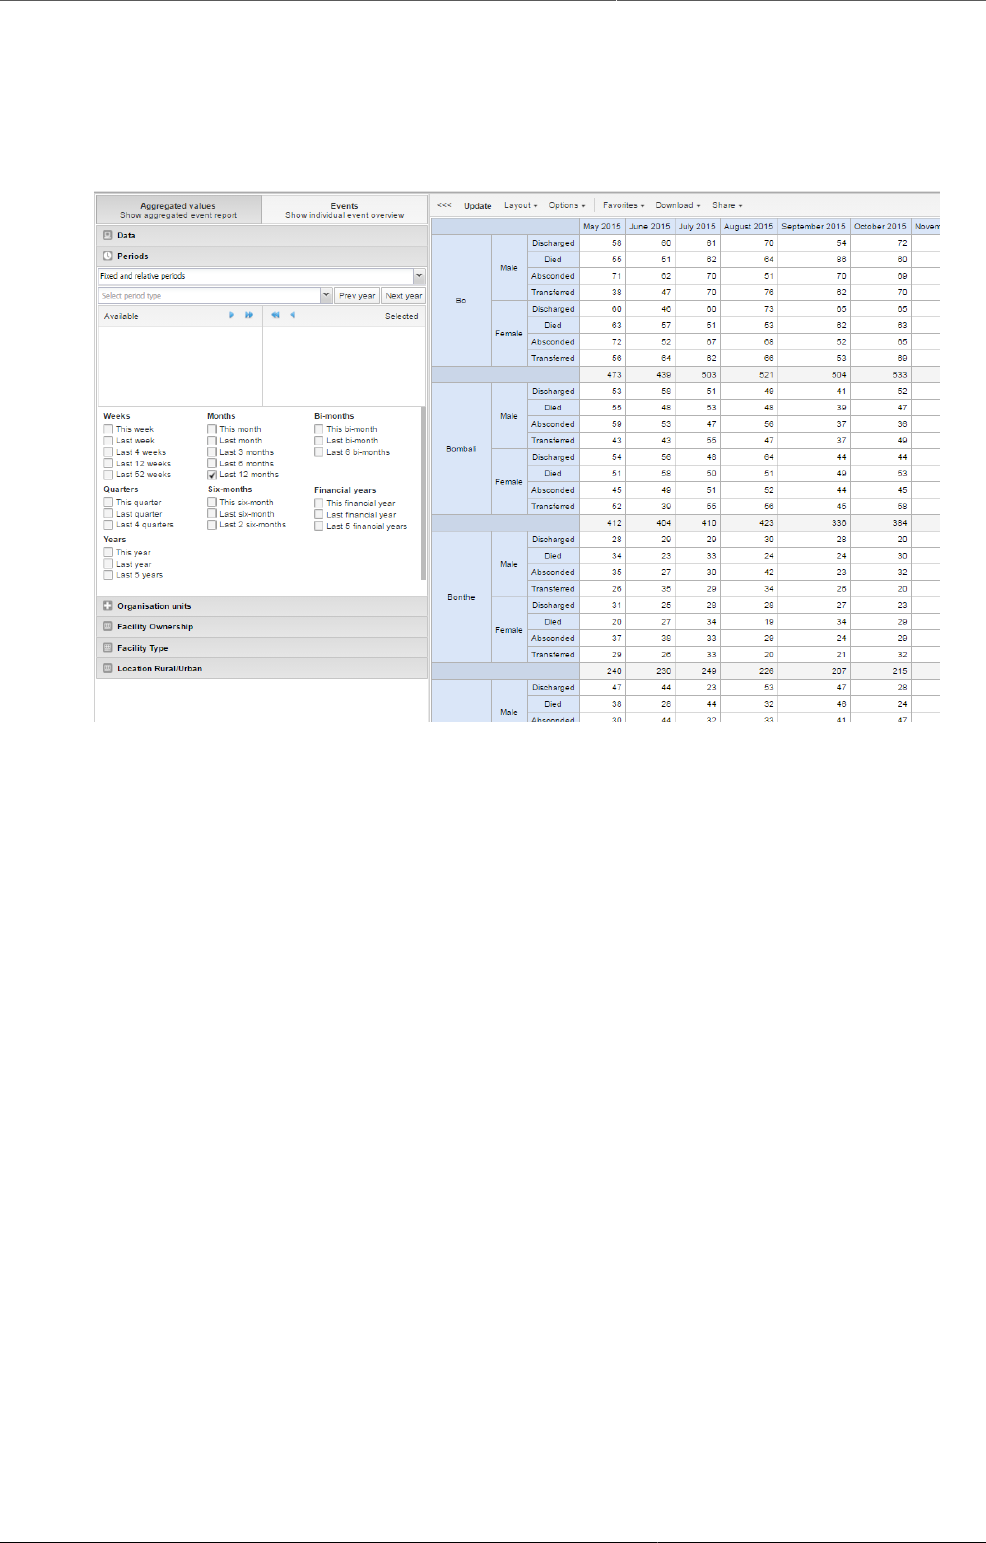This screenshot has width=986, height=1543.
Task: Click the double left arrow deselect-all icon
Action: [275, 315]
